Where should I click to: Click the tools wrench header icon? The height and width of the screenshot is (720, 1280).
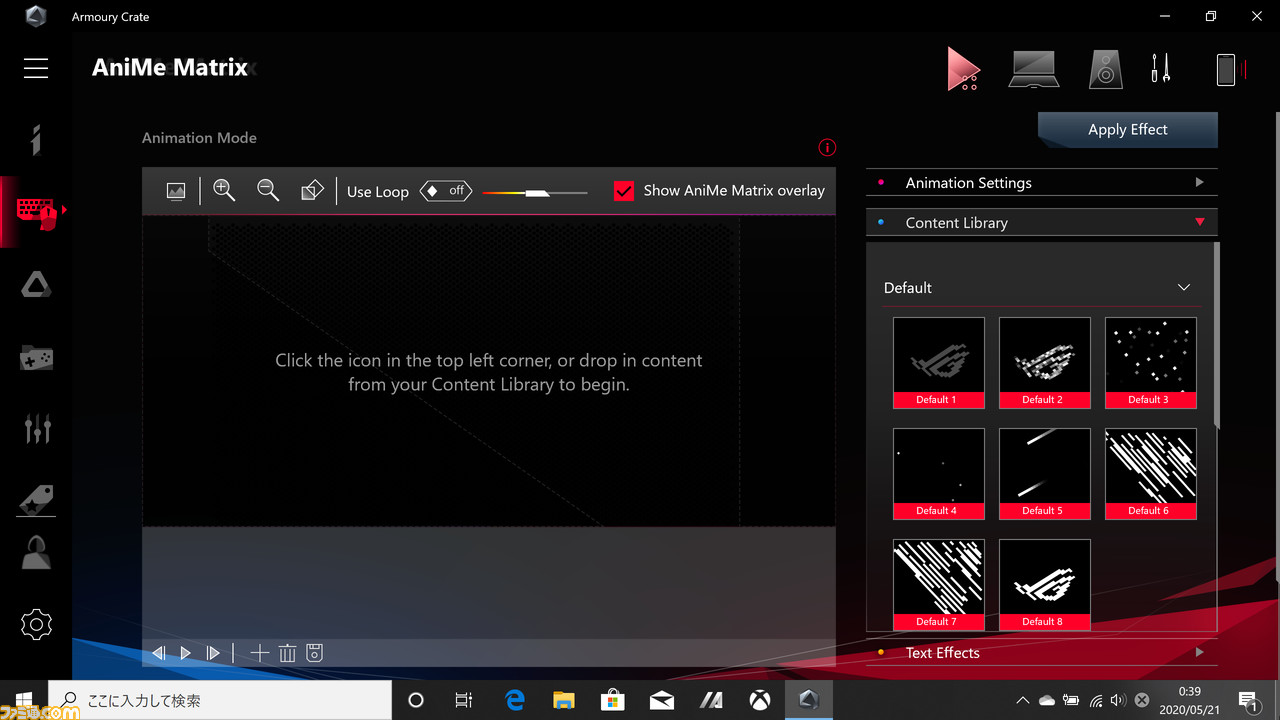1160,69
